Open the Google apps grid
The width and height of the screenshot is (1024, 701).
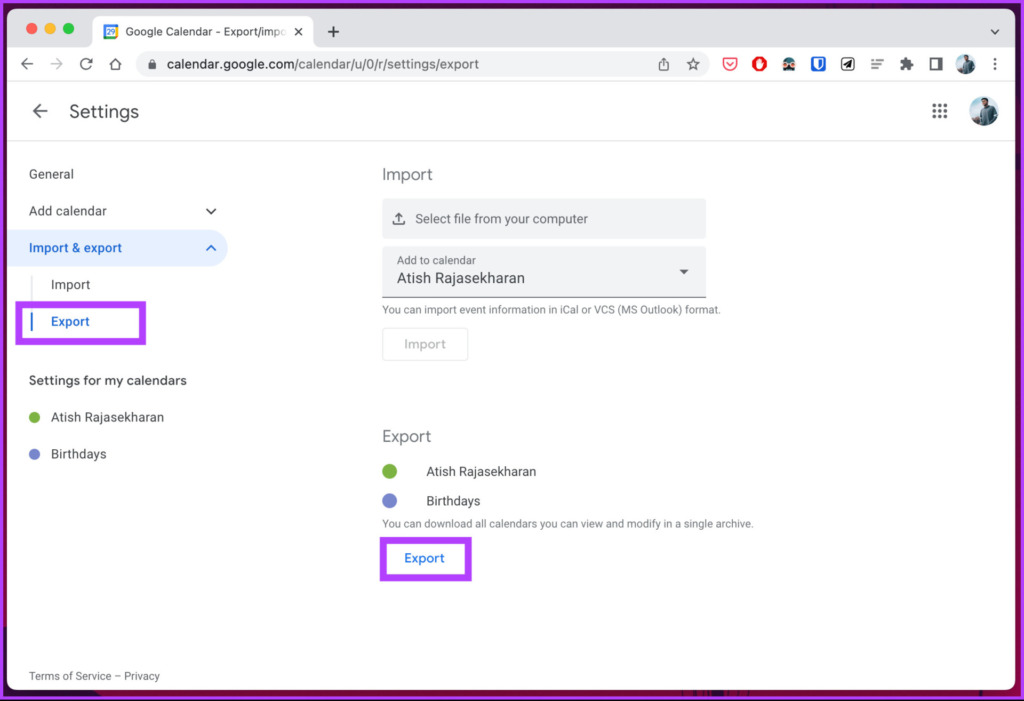pos(939,111)
